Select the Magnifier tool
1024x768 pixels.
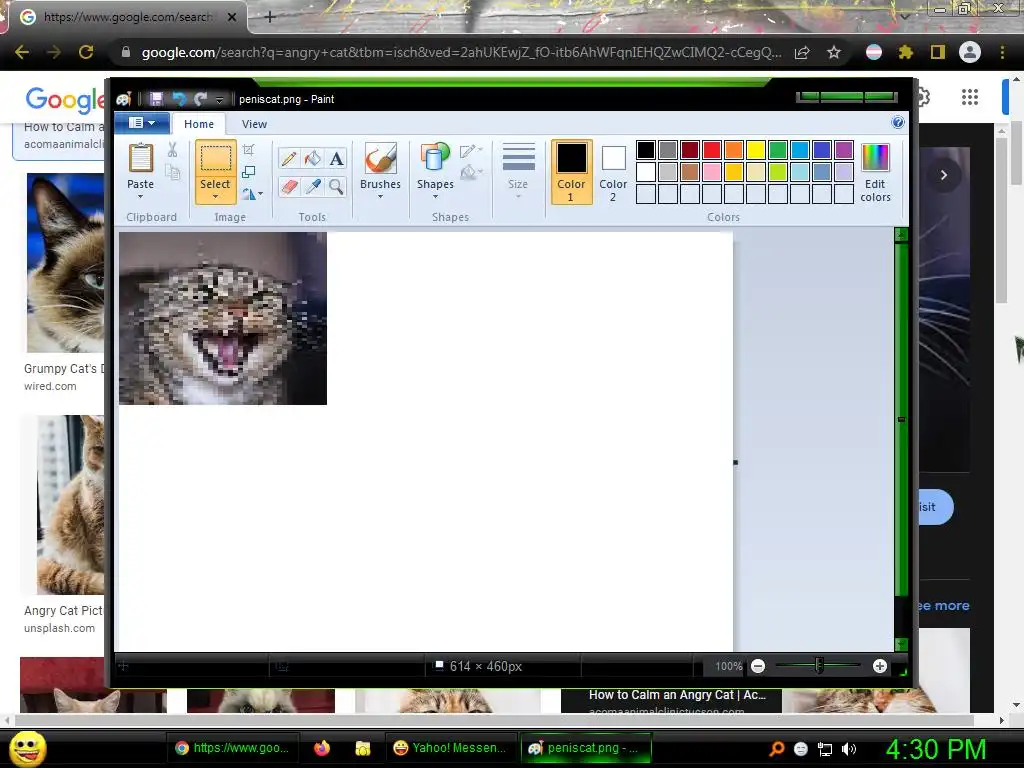coord(336,187)
